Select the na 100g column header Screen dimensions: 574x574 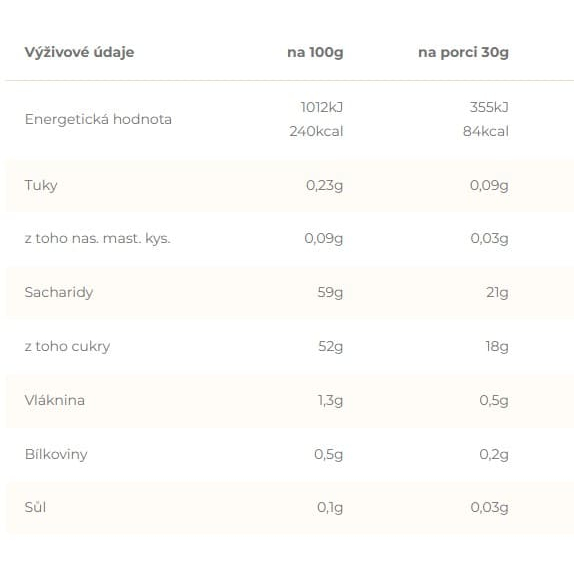315,52
